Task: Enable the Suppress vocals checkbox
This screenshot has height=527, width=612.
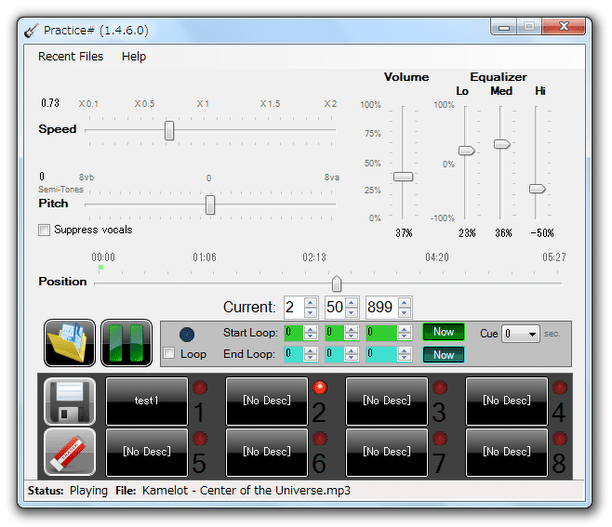Action: (44, 230)
